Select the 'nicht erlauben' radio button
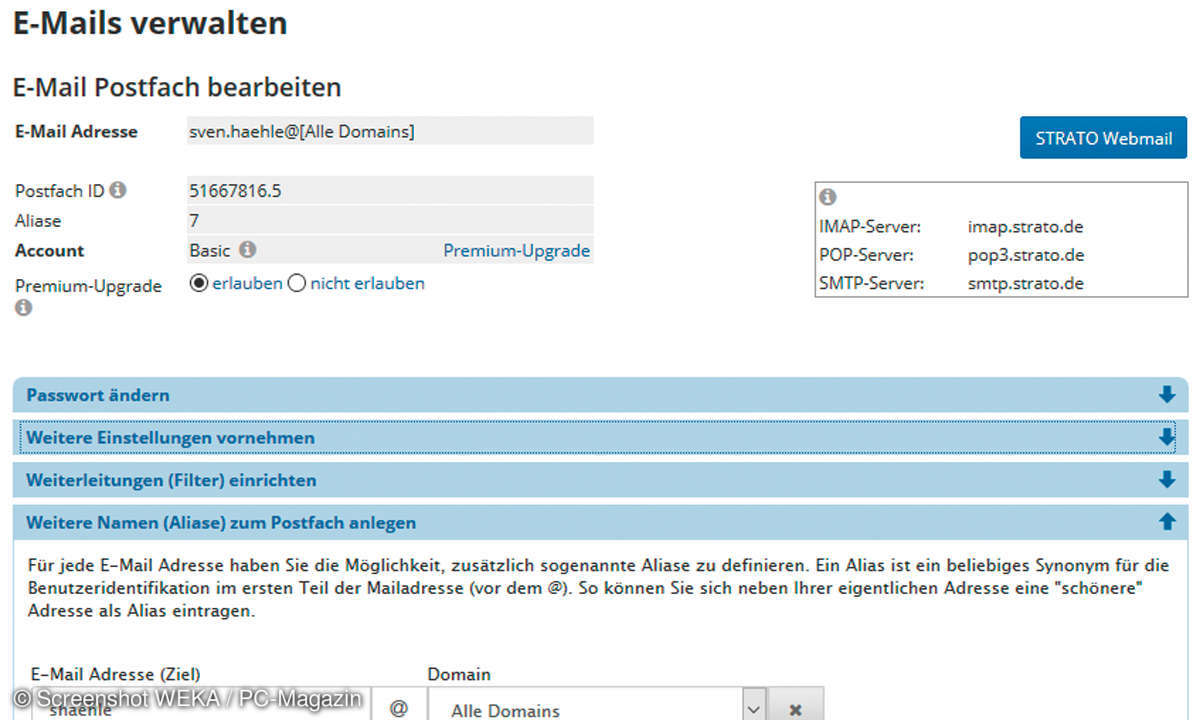The width and height of the screenshot is (1200, 720). tap(296, 283)
